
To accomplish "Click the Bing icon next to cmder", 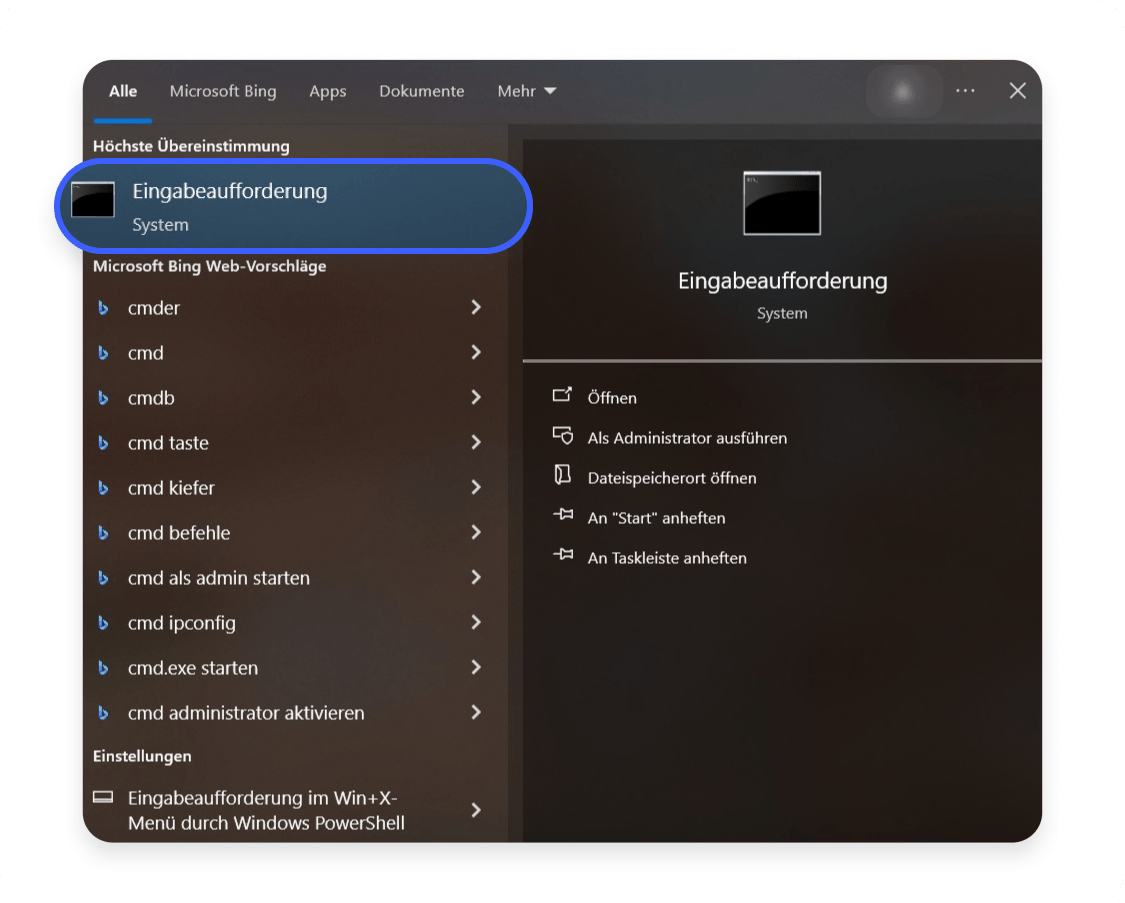I will click(102, 308).
